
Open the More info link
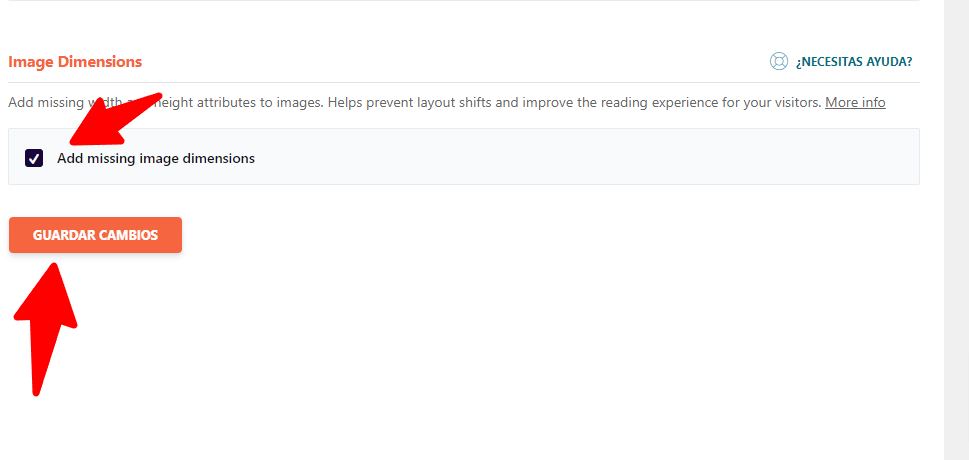(855, 102)
